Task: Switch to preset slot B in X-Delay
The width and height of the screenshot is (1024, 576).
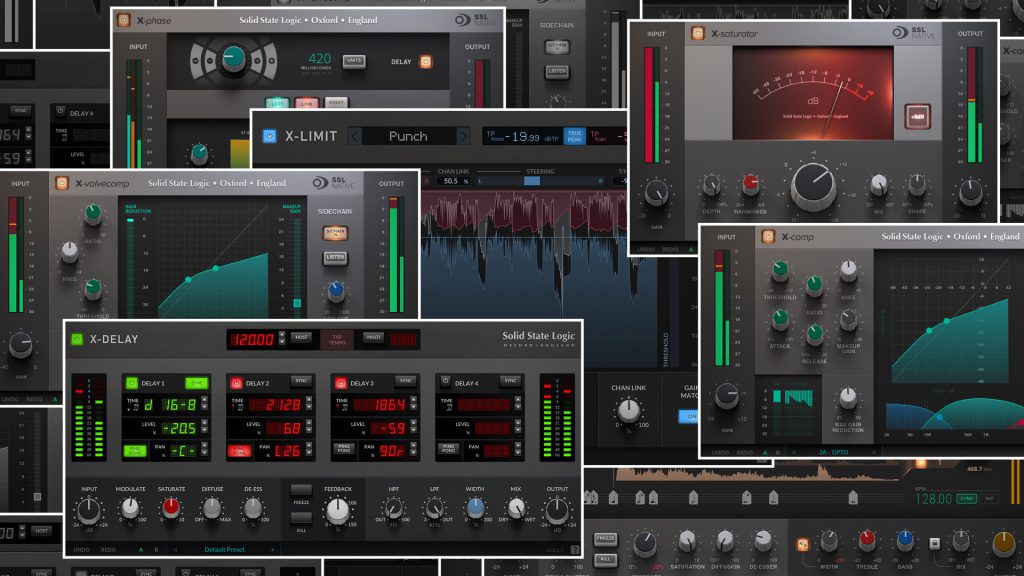Action: point(156,550)
